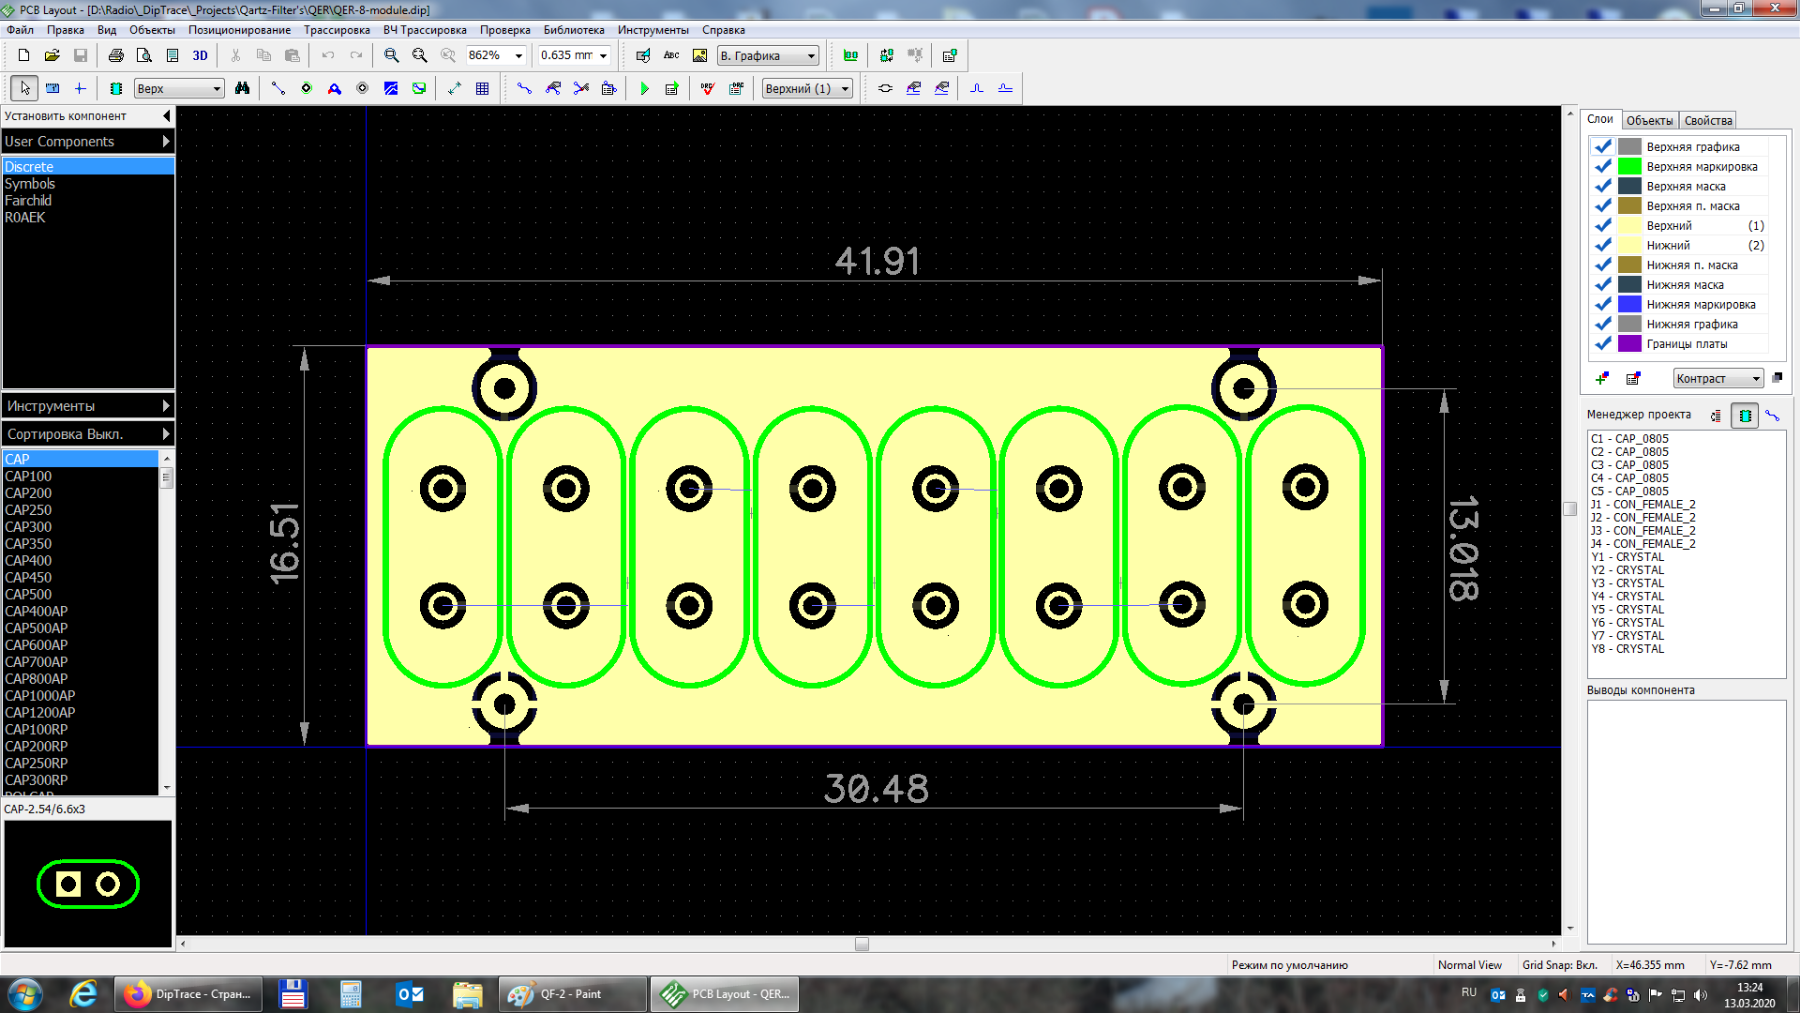The width and height of the screenshot is (1800, 1013).
Task: Switch to the Объекты tab
Action: [x=1649, y=120]
